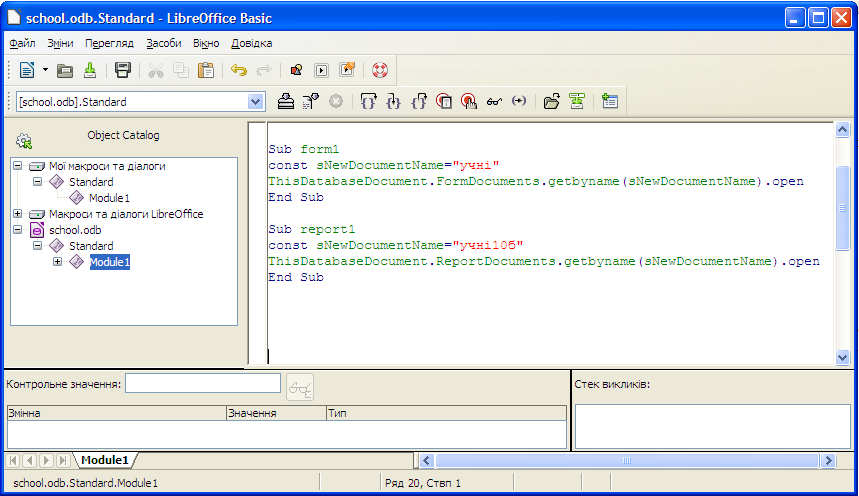Image resolution: width=859 pixels, height=496 pixels.
Task: Click the Контрольне значення input field
Action: click(203, 383)
